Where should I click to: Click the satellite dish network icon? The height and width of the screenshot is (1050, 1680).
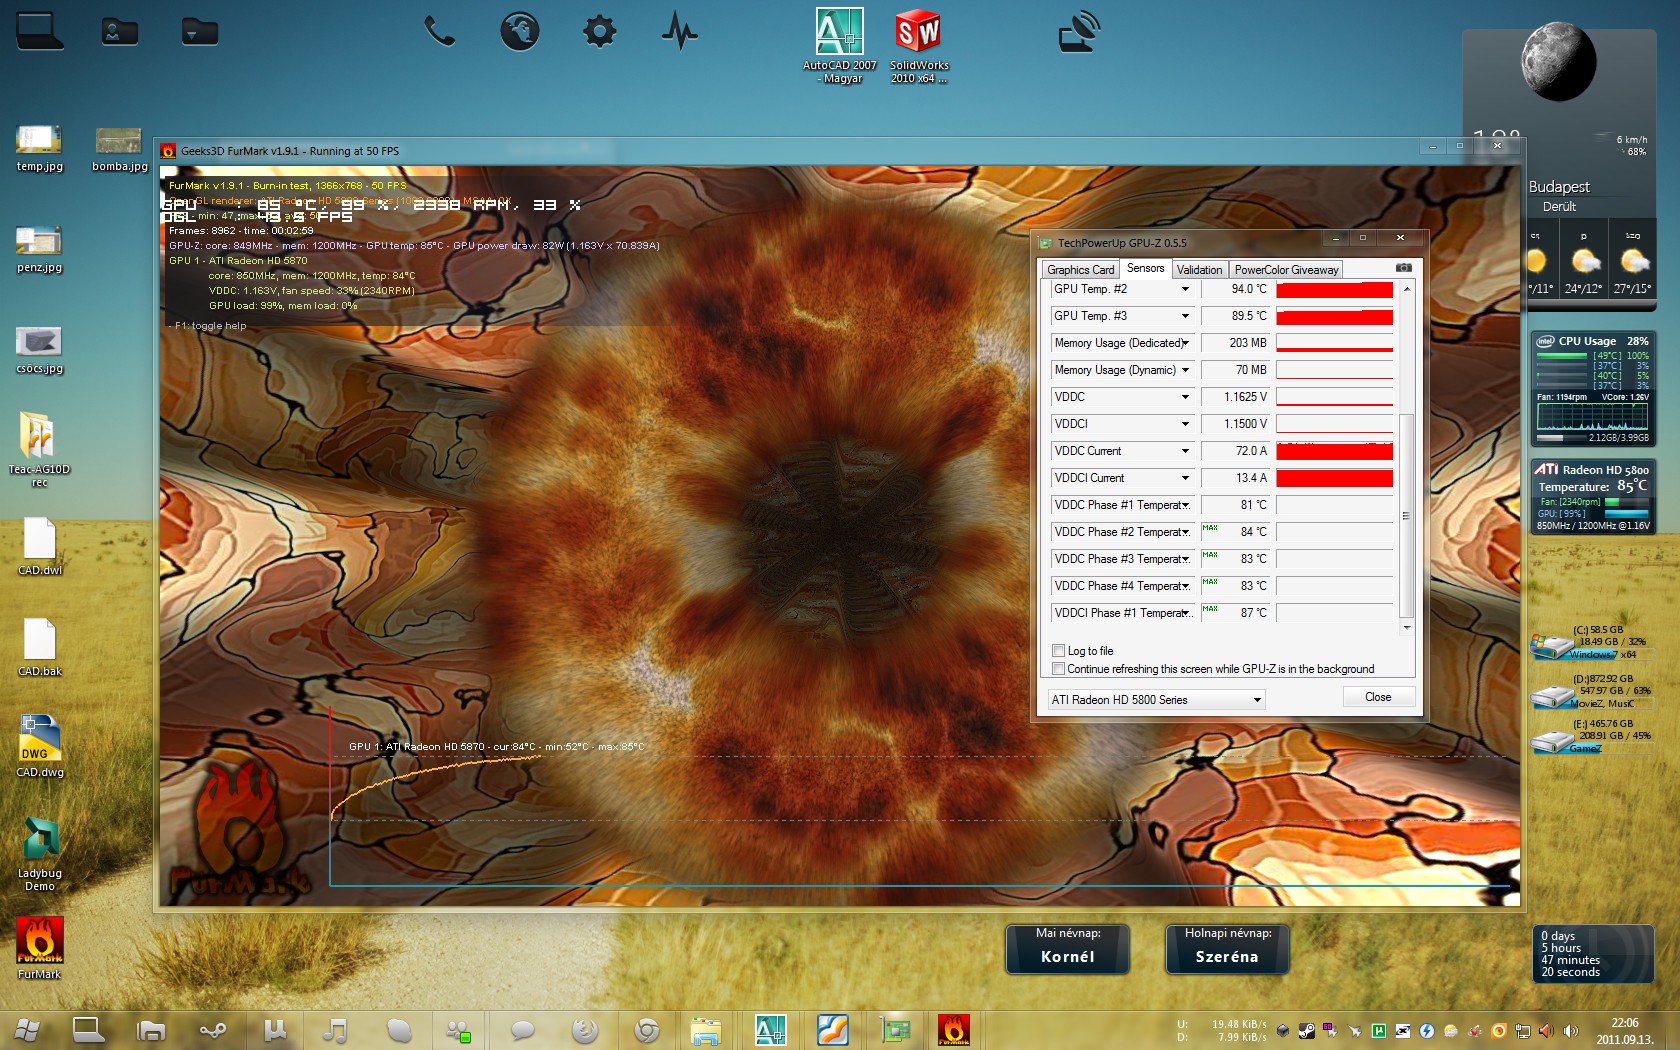coord(1080,31)
